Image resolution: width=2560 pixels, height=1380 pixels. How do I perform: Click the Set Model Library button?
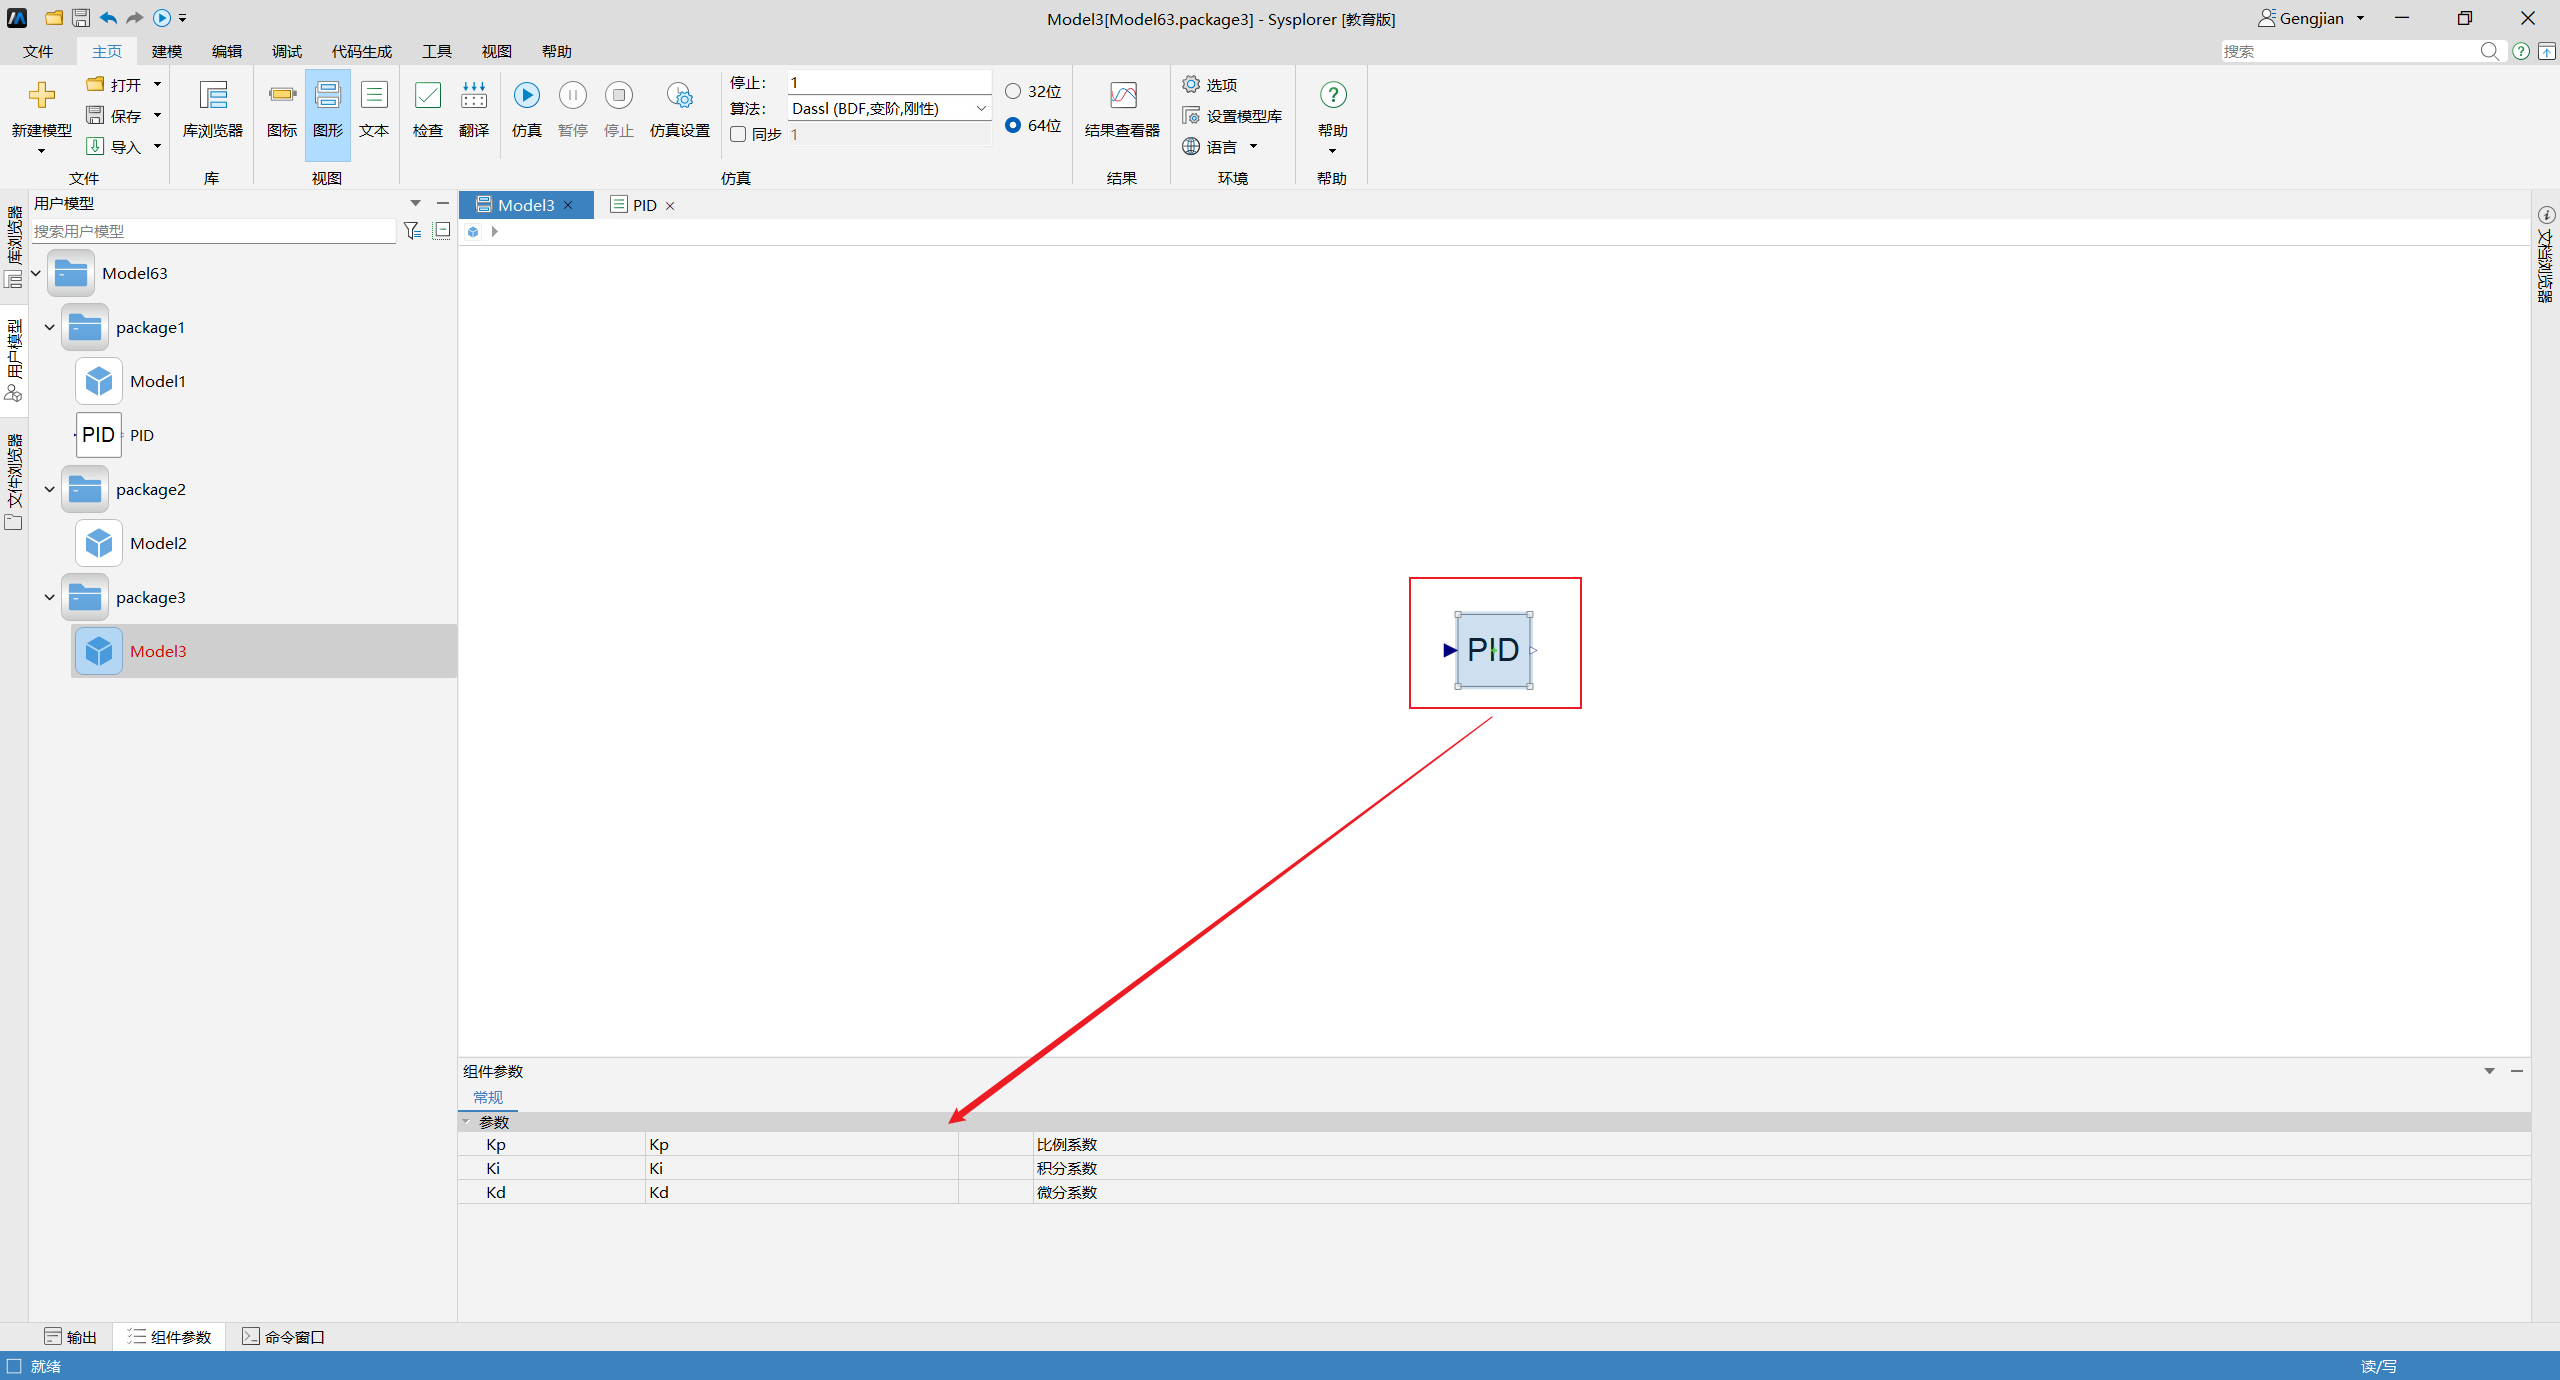tap(1232, 116)
